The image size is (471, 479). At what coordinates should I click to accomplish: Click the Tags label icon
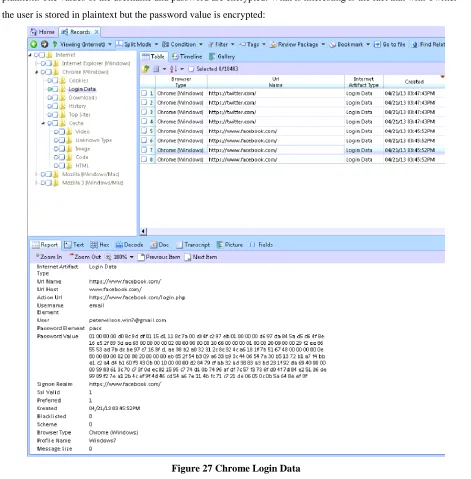(x=243, y=44)
